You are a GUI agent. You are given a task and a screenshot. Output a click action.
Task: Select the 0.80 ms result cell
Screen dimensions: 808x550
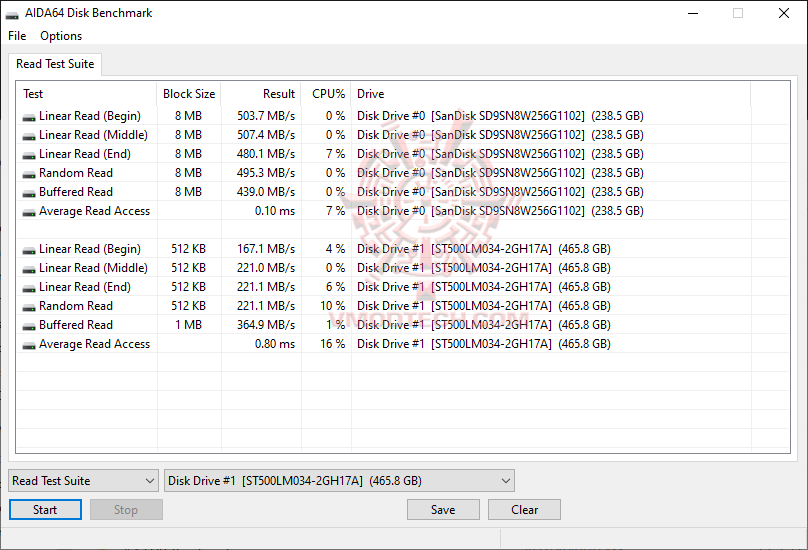(x=275, y=344)
